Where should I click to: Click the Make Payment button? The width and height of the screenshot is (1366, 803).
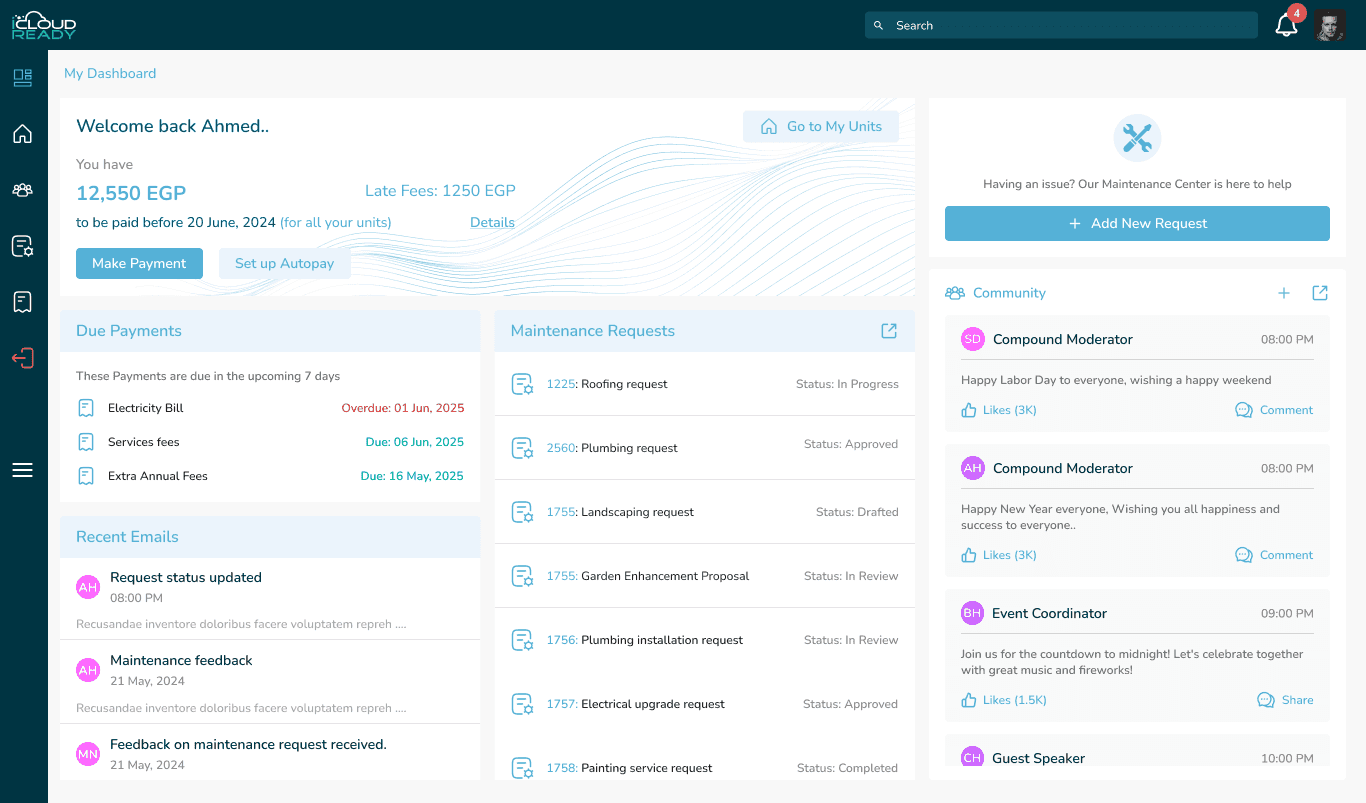(139, 263)
